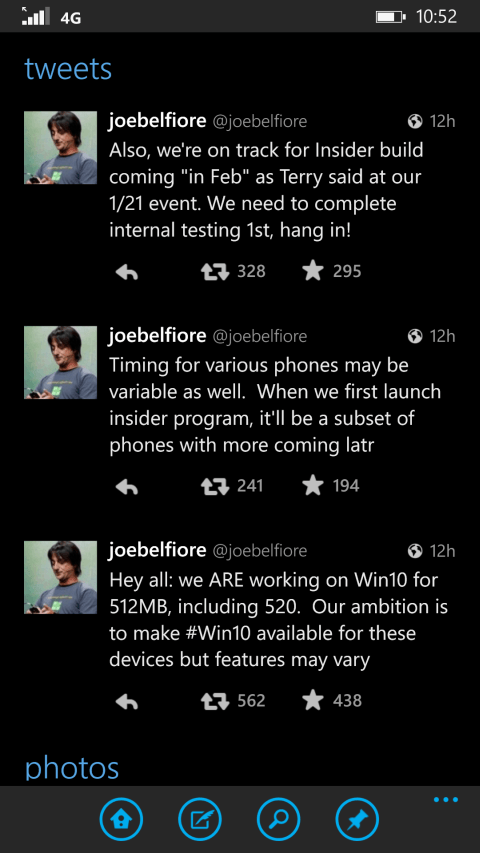Image resolution: width=480 pixels, height=853 pixels.
Task: Open @joebelfiore handle on first tweet
Action: click(259, 122)
